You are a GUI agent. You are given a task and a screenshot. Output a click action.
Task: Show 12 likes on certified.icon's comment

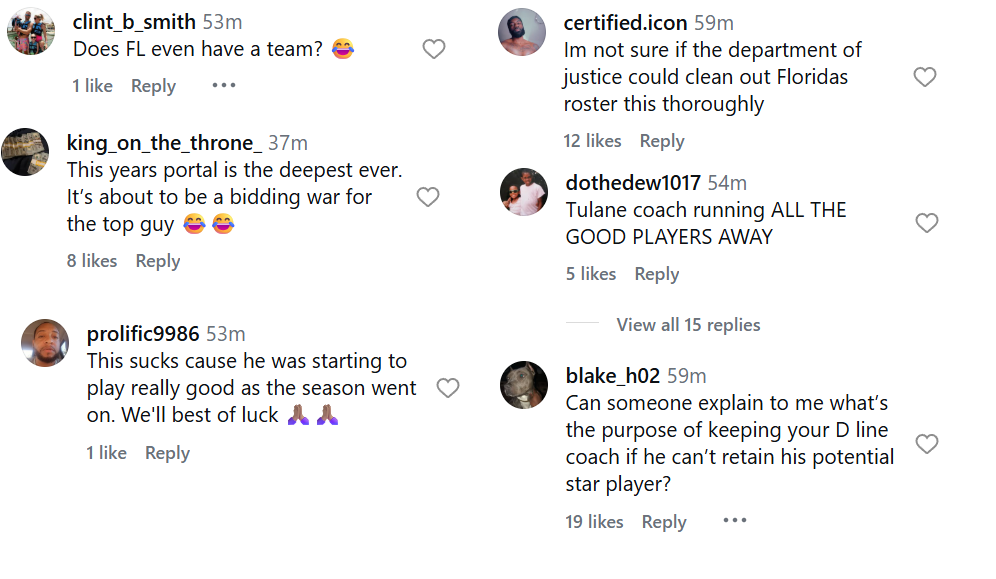[x=592, y=141]
